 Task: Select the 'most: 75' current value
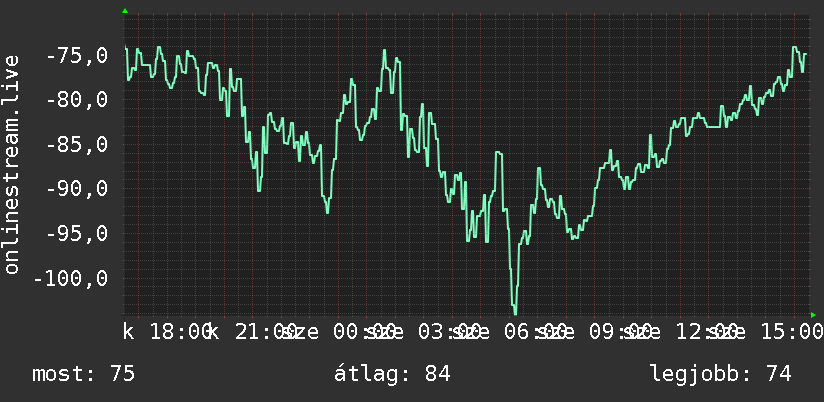point(84,374)
